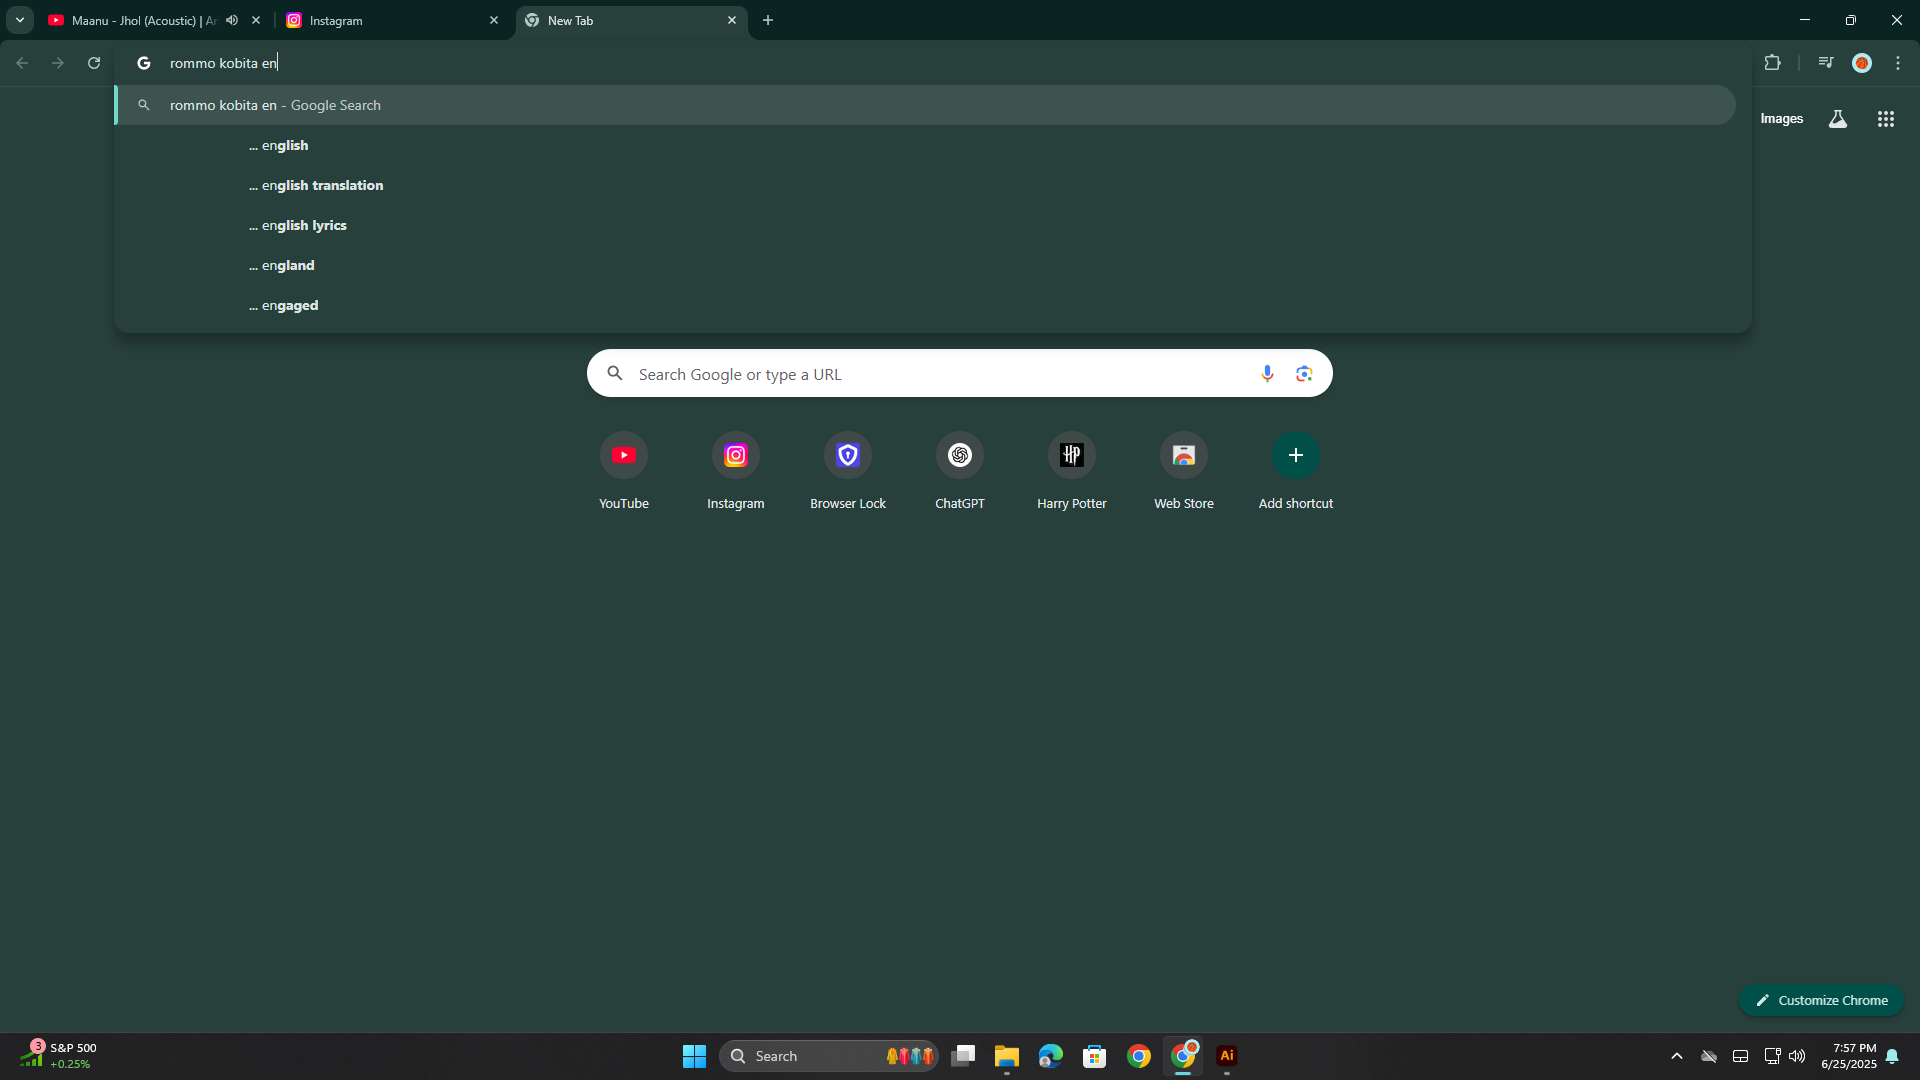Reload the current page

tap(94, 63)
